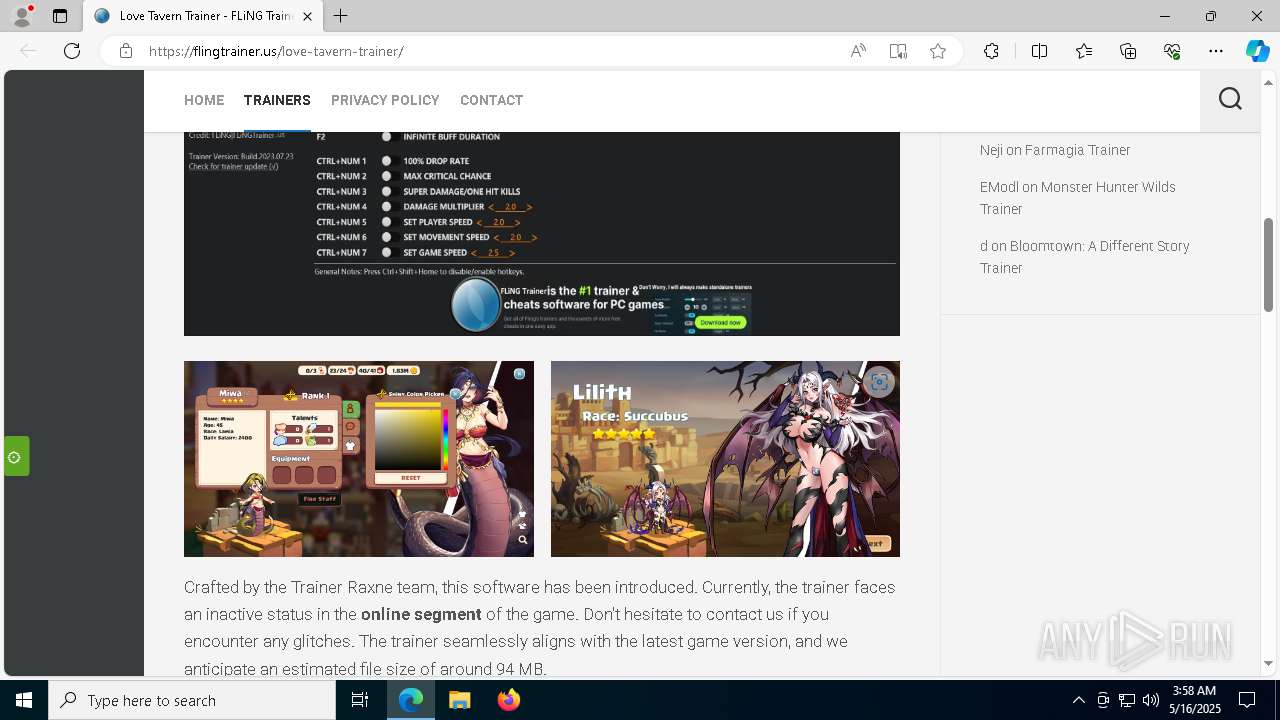Viewport: 1280px width, 720px height.
Task: Click the EModl commenter name
Action: (999, 187)
